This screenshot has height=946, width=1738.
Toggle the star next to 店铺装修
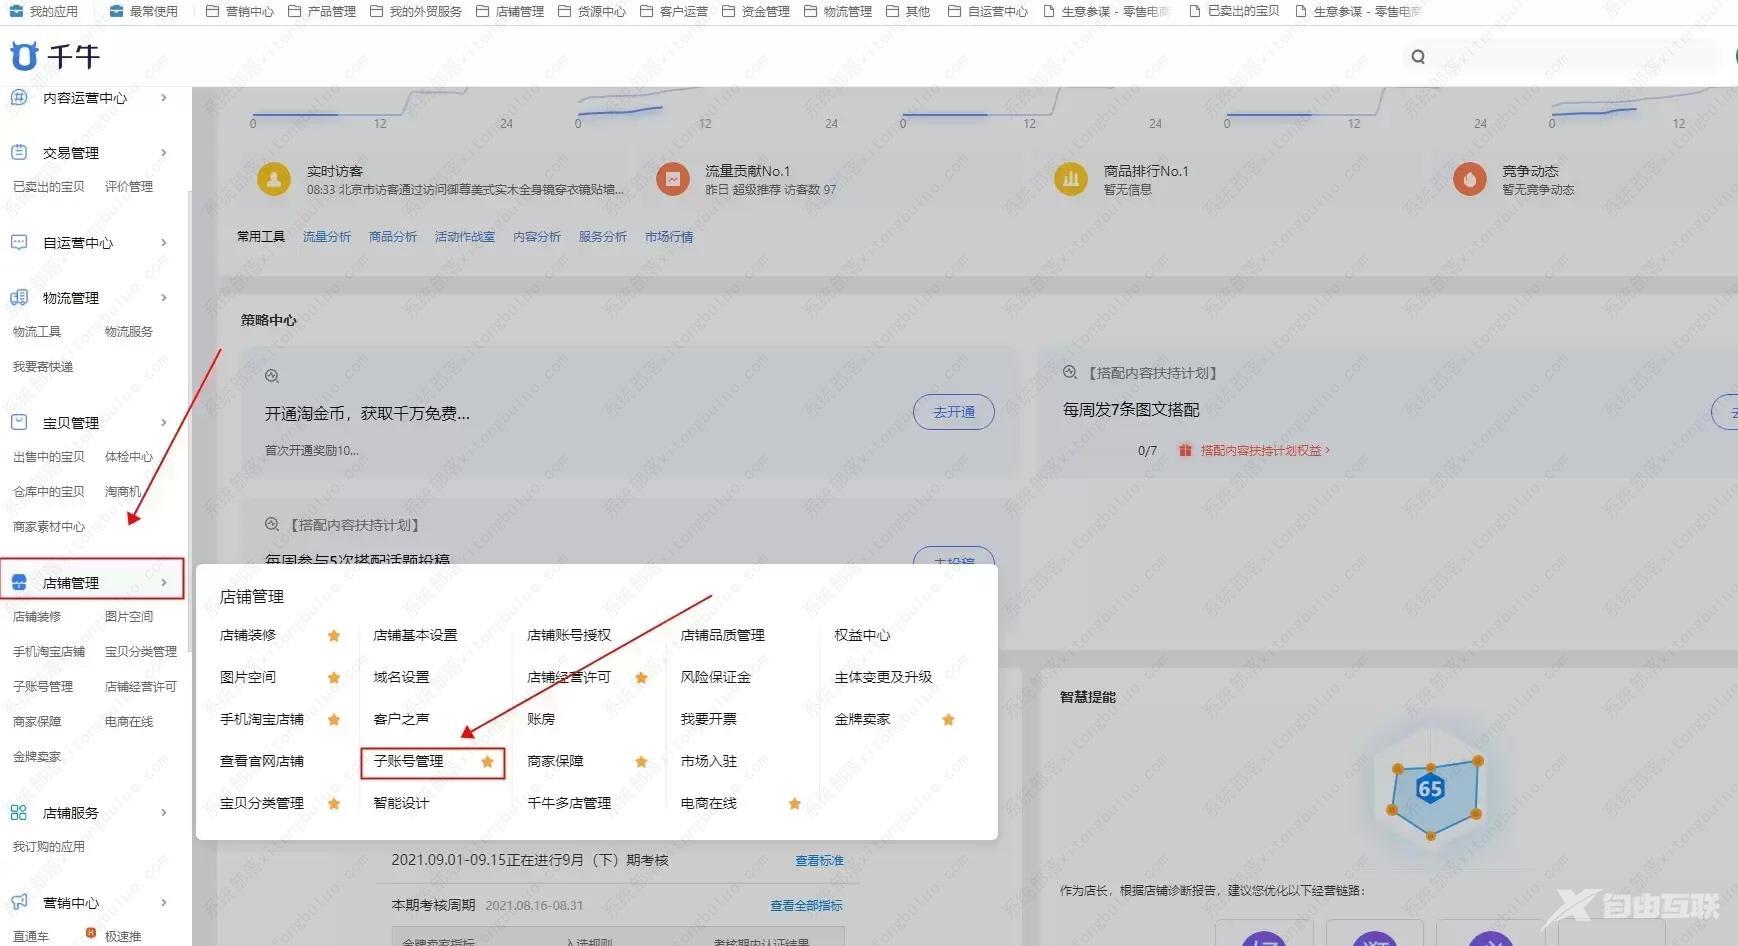tap(335, 635)
